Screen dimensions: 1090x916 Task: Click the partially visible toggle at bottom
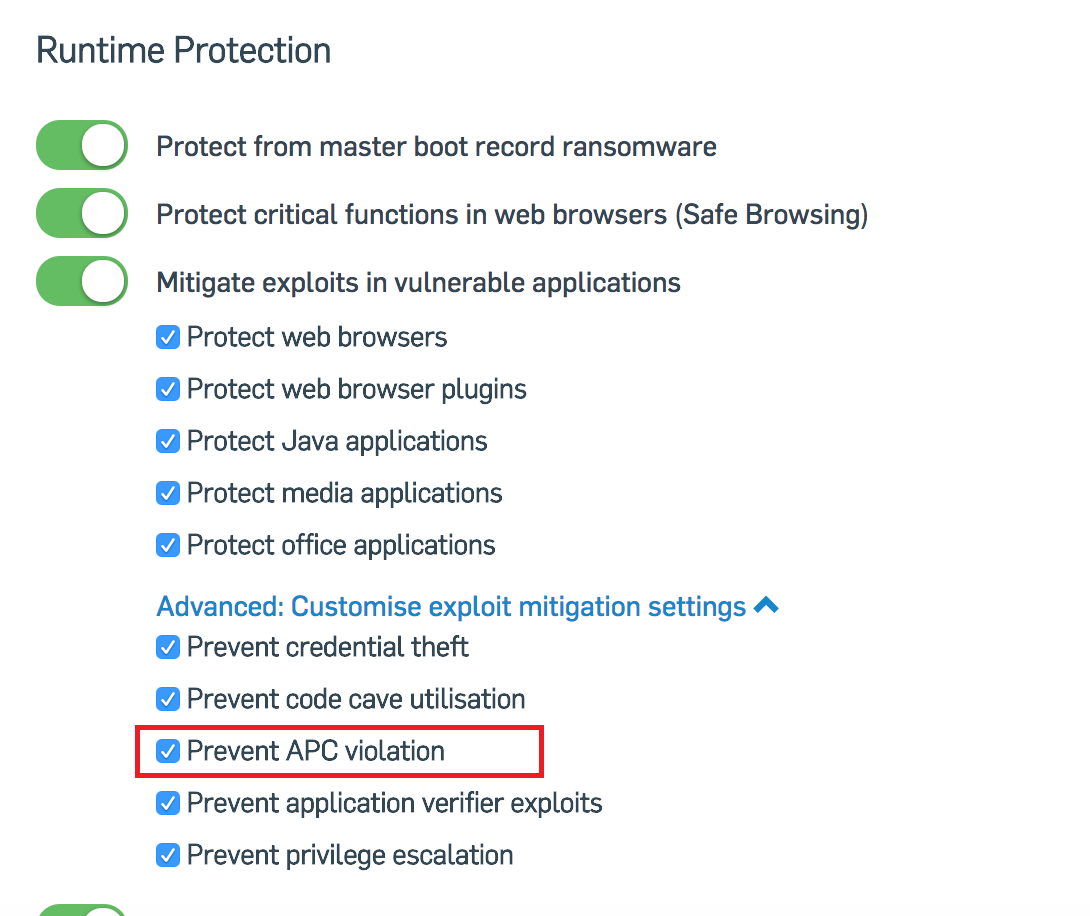click(x=82, y=909)
